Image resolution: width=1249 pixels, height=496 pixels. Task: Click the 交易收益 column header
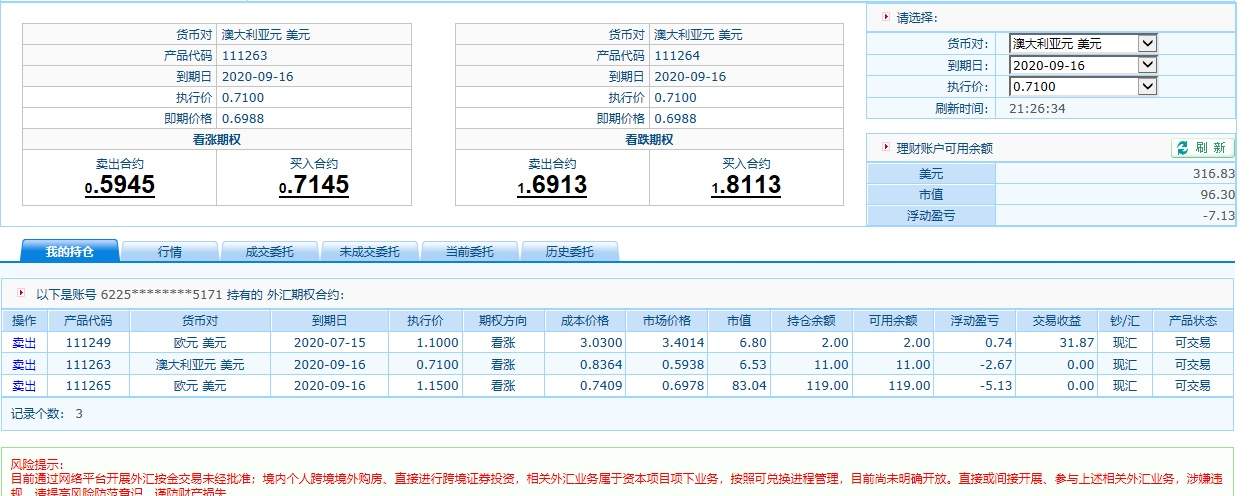tap(1056, 321)
